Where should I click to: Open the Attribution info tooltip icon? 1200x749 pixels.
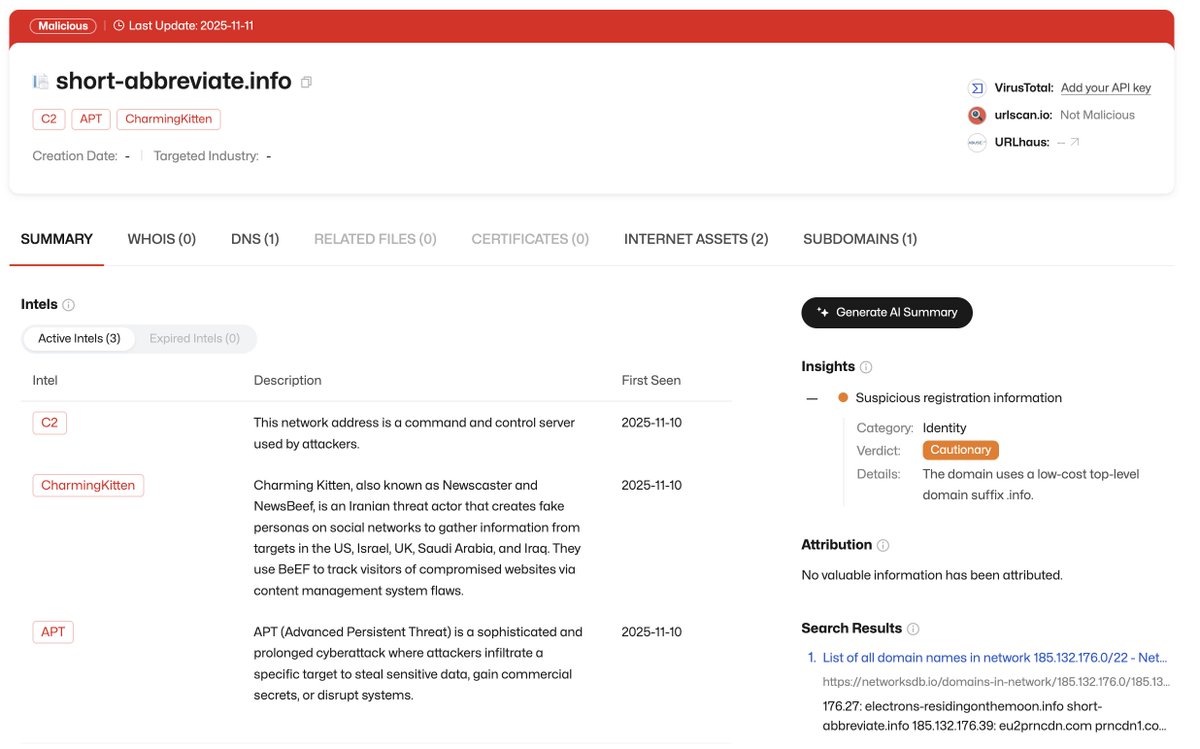883,545
